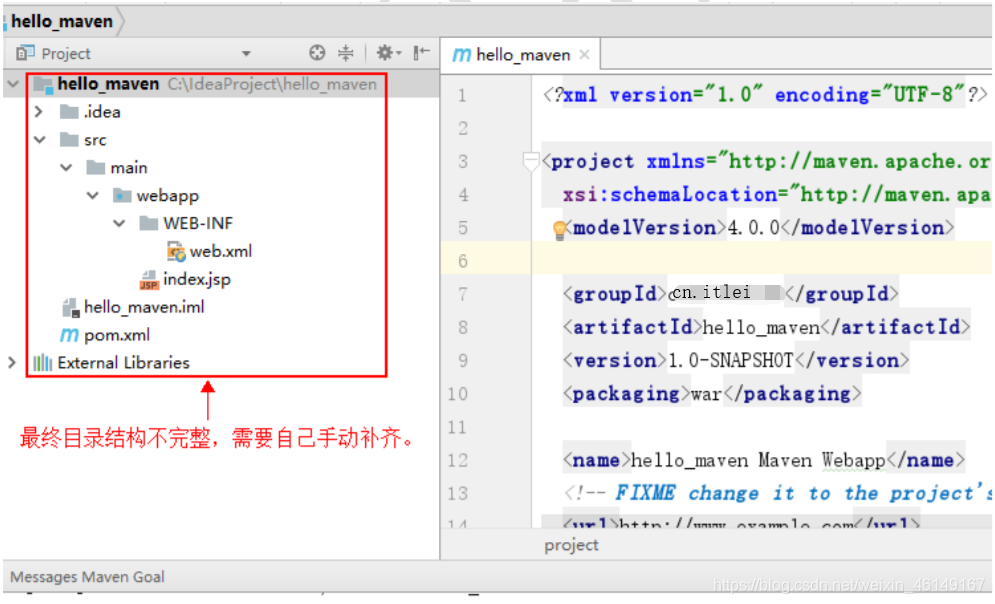Select the WEB-INF folder

pyautogui.click(x=198, y=223)
